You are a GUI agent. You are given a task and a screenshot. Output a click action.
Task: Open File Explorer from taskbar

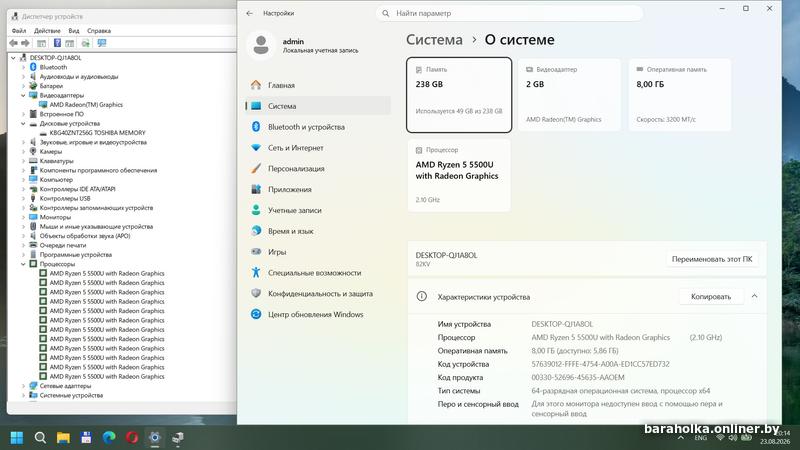point(63,438)
